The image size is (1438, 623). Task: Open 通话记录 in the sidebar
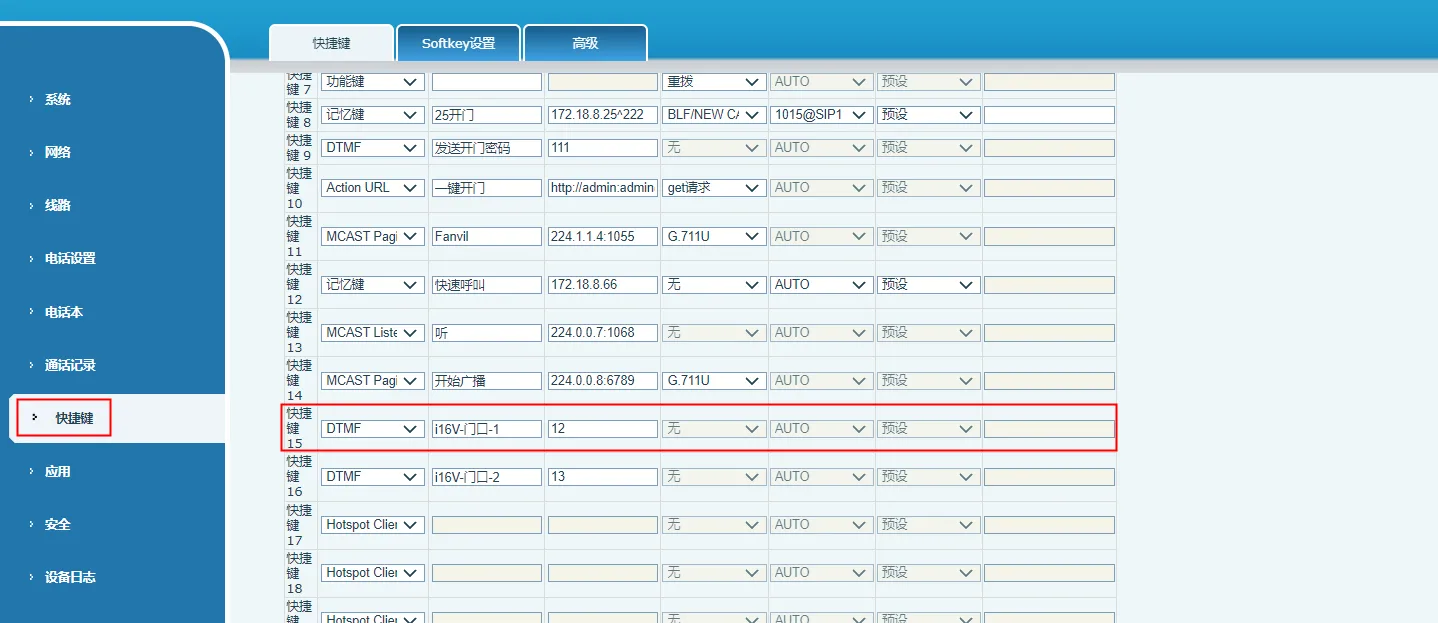[70, 366]
